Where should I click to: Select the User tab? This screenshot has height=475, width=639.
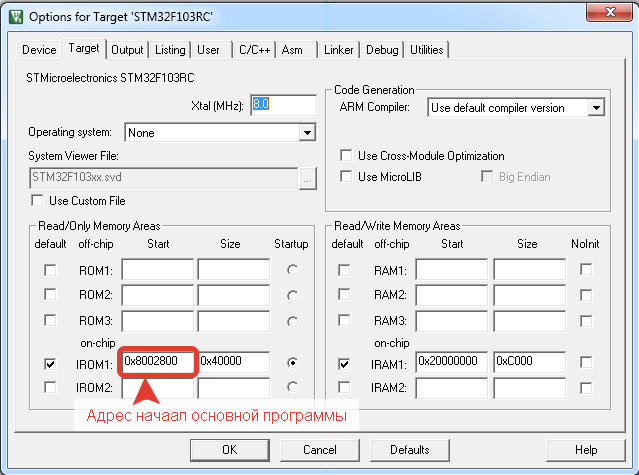[209, 50]
